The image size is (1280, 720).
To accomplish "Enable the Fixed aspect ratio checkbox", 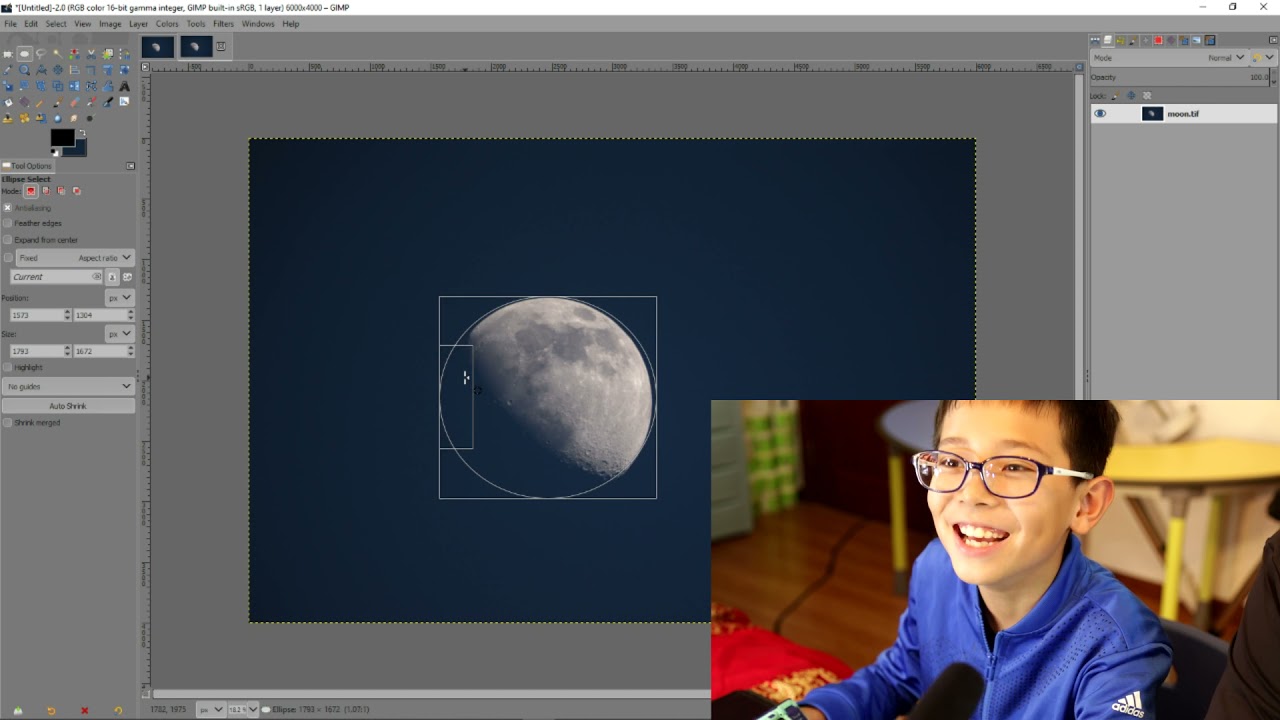I will point(7,258).
